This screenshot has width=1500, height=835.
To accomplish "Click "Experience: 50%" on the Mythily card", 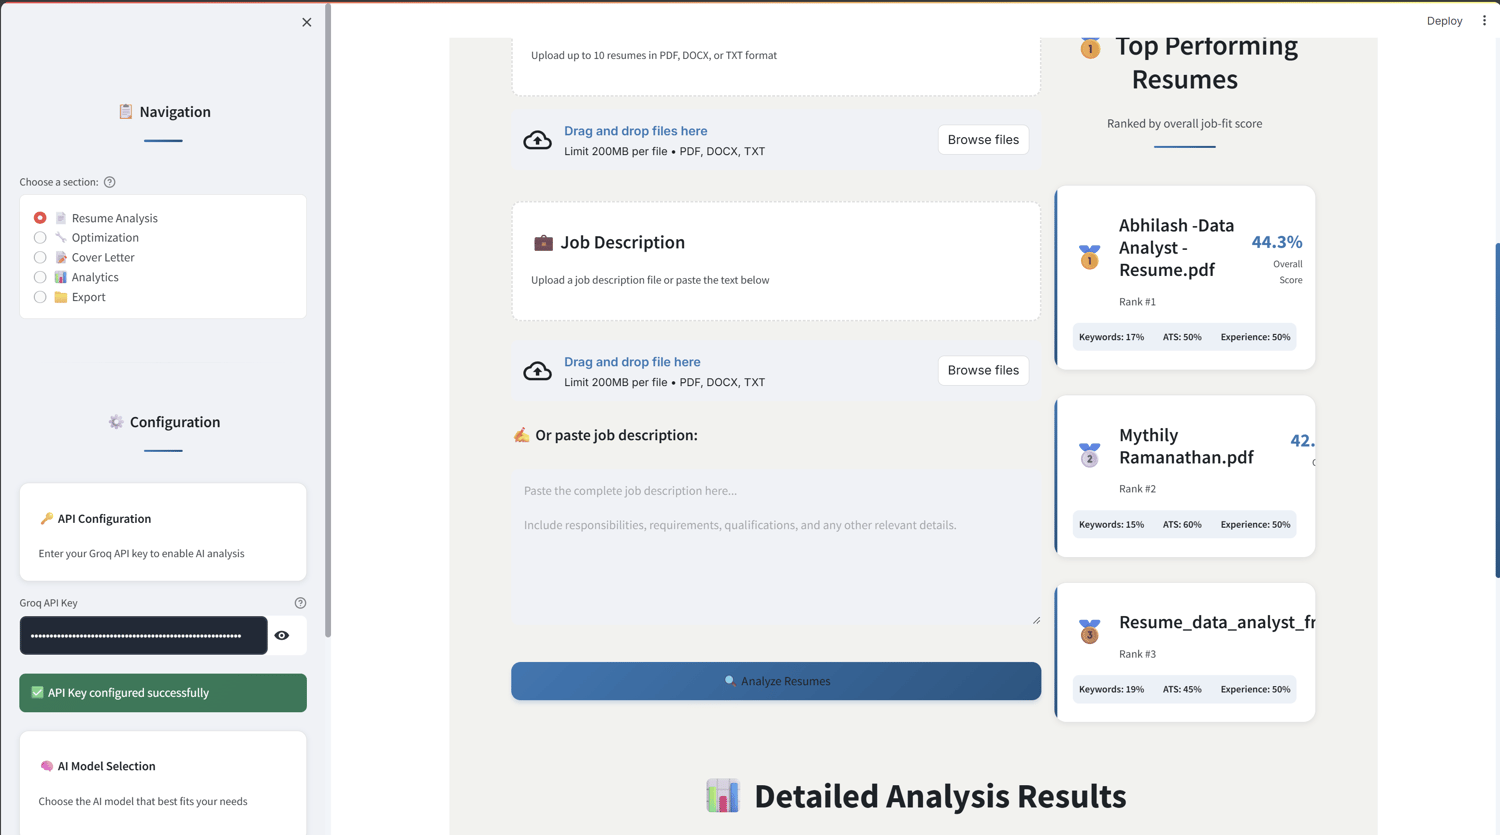I will click(1255, 524).
